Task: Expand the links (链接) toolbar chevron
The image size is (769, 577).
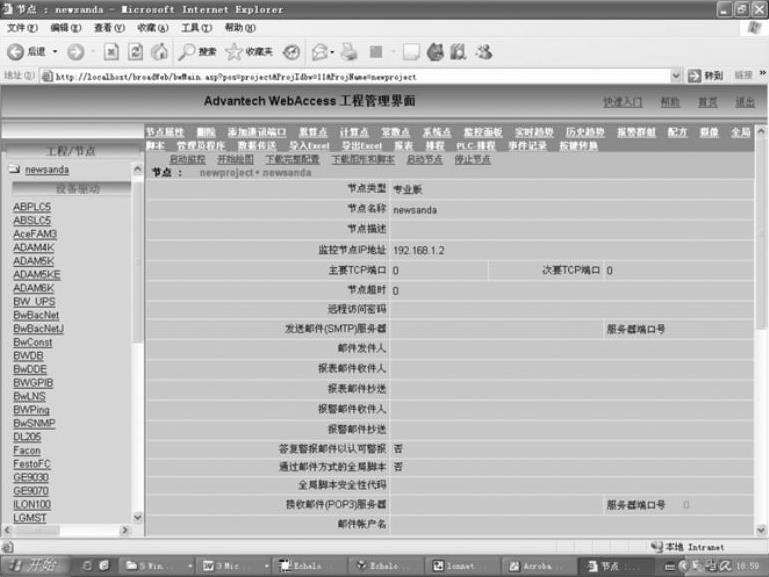Action: [762, 74]
